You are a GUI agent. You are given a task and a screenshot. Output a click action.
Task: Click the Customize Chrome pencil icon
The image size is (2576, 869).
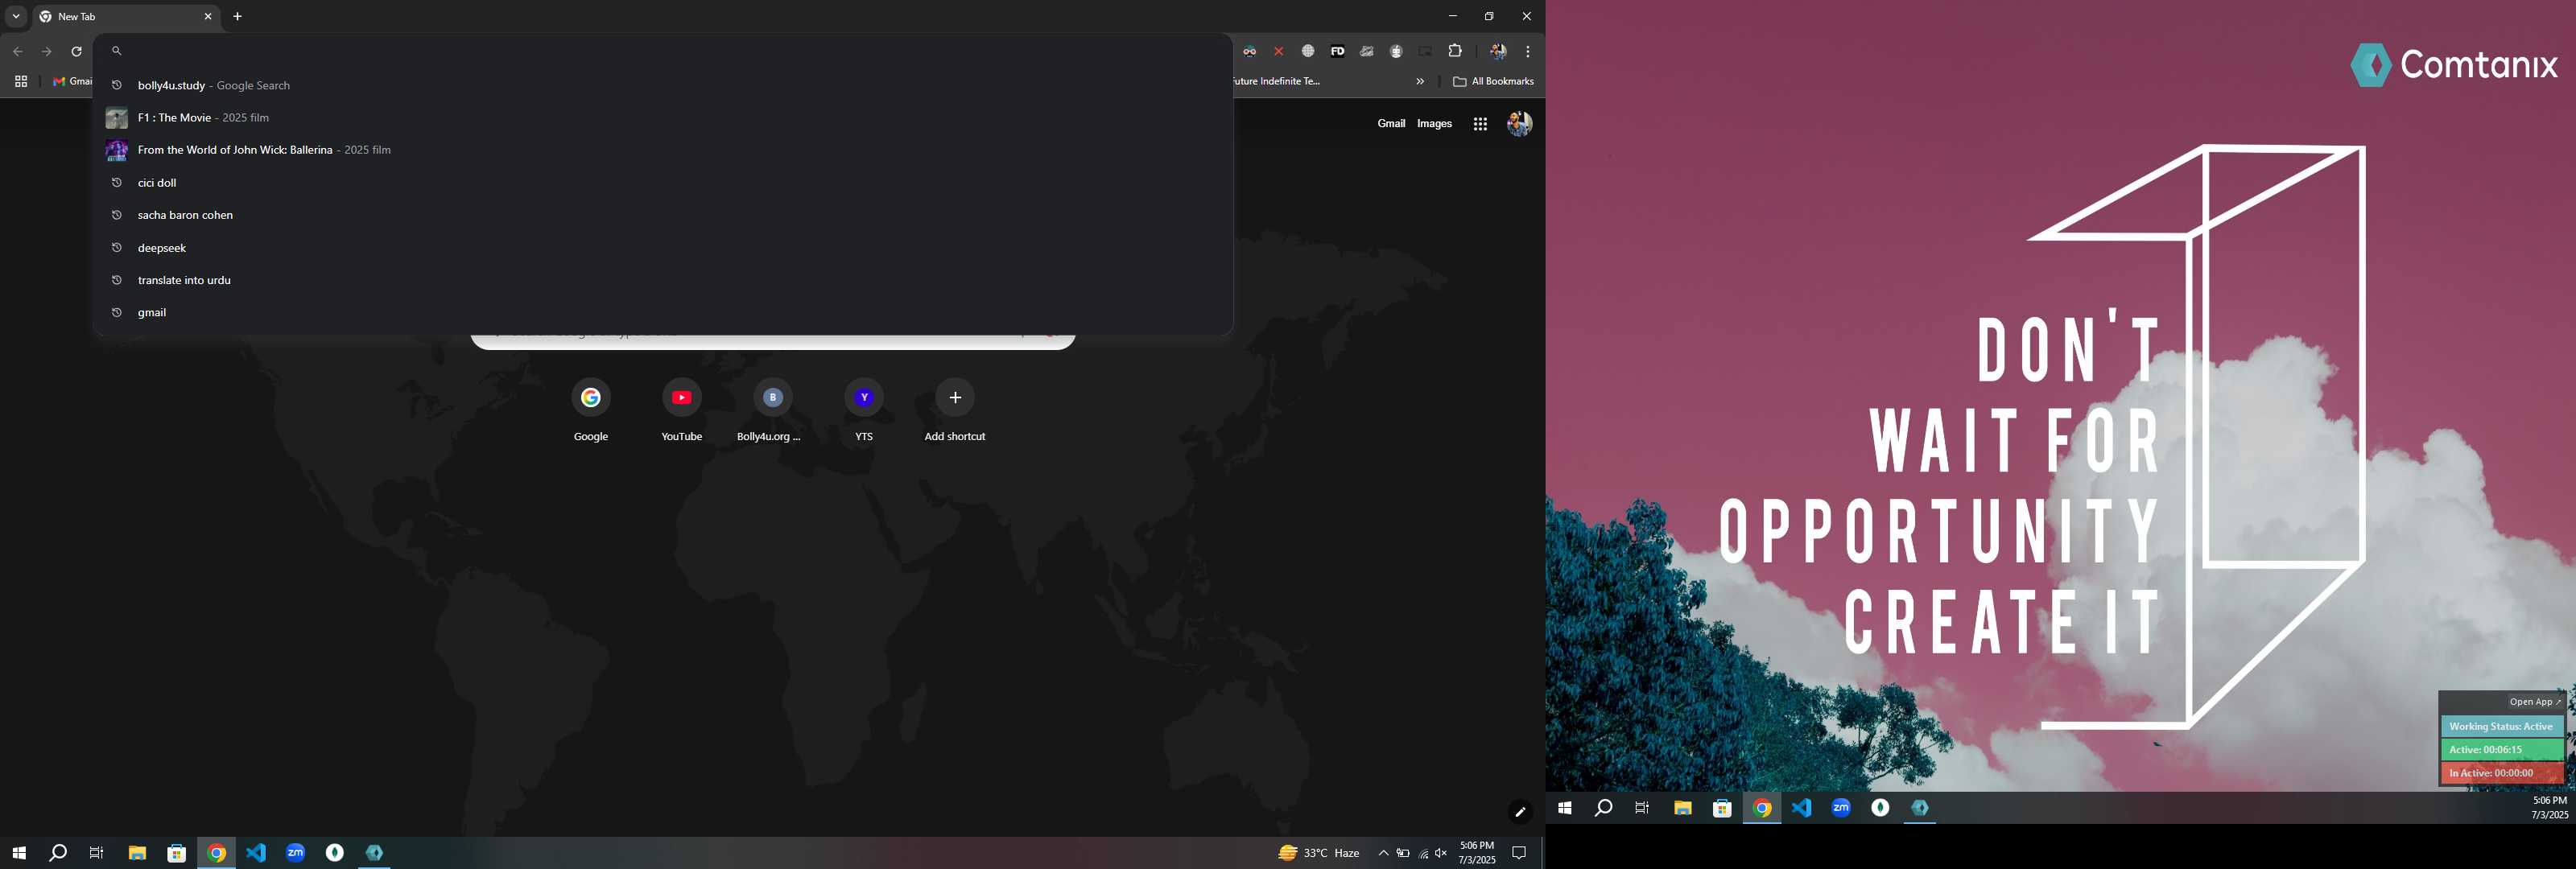click(1520, 812)
